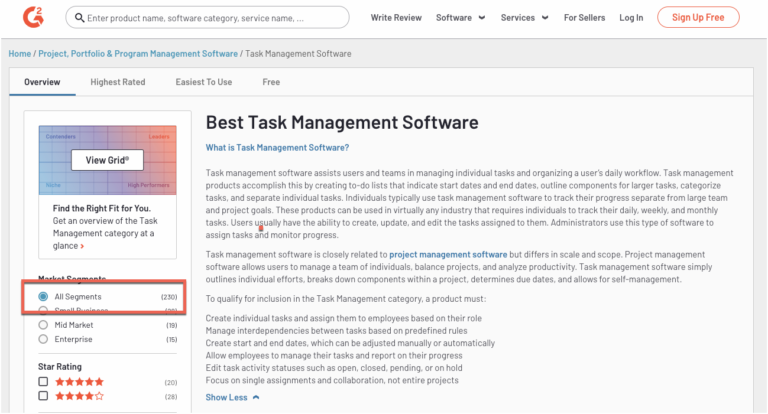The width and height of the screenshot is (768, 414).
Task: Expand the Services dropdown menu
Action: point(524,18)
